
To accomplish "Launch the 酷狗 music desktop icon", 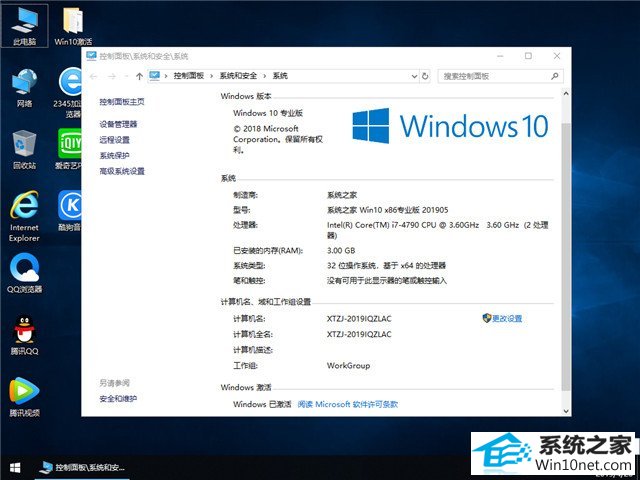I will click(70, 211).
